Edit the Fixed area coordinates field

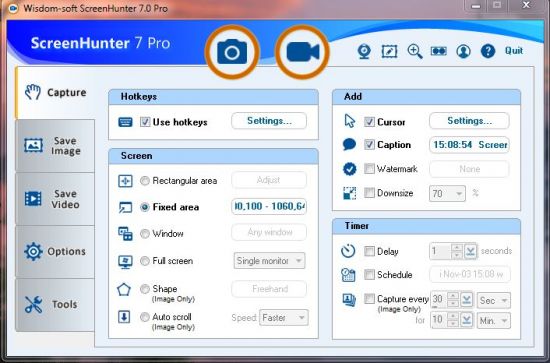(x=269, y=207)
